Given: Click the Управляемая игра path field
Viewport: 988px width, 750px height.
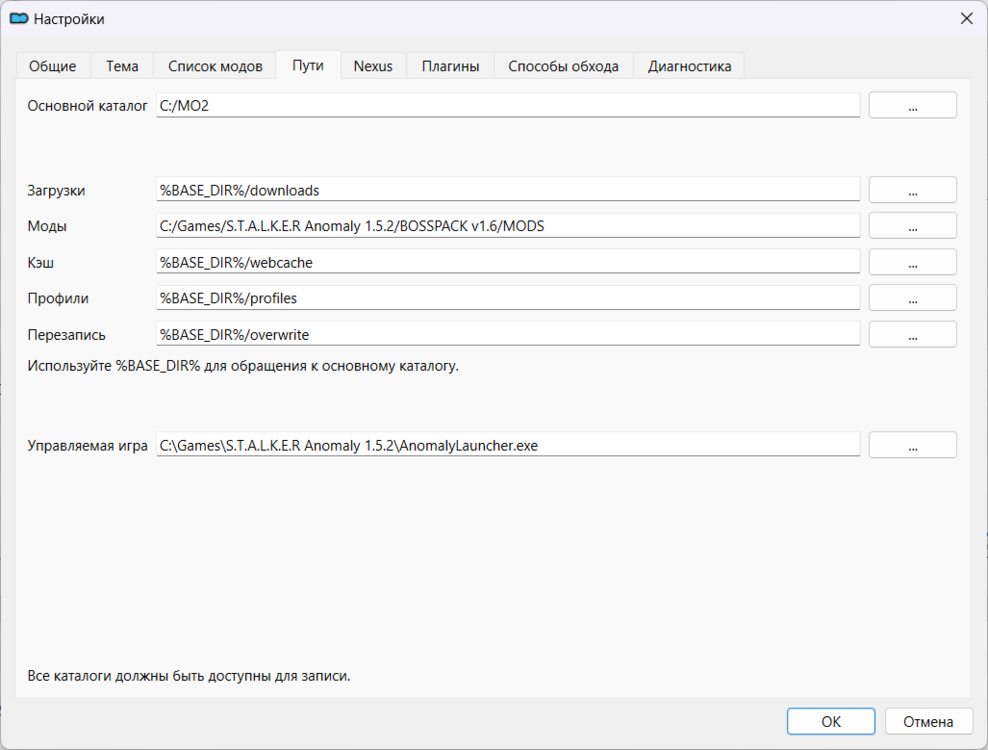Looking at the screenshot, I should tap(508, 446).
